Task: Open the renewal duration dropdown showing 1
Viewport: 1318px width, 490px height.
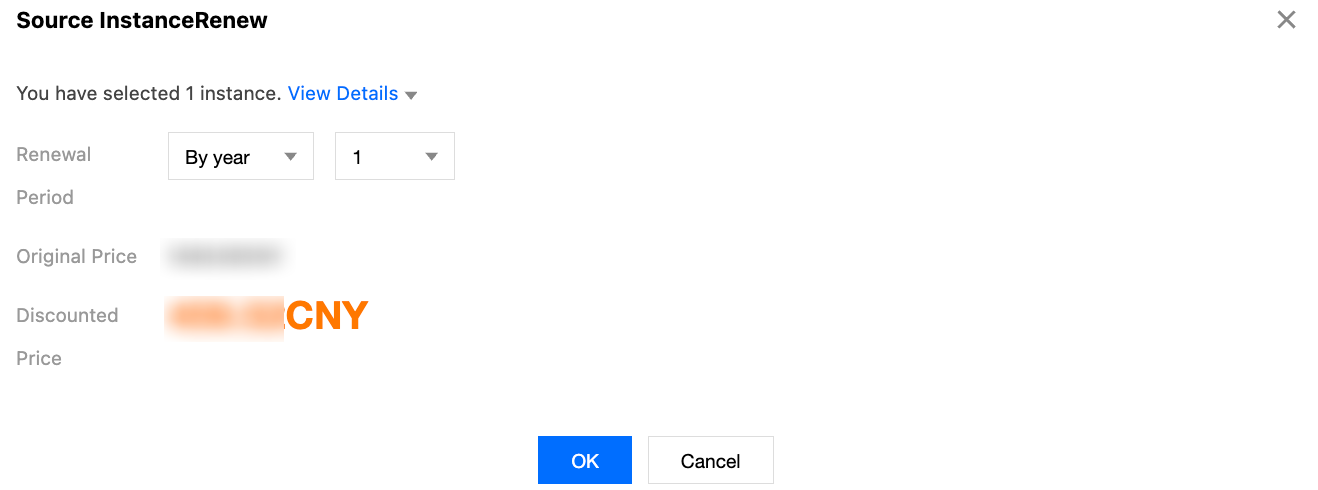Action: 394,157
